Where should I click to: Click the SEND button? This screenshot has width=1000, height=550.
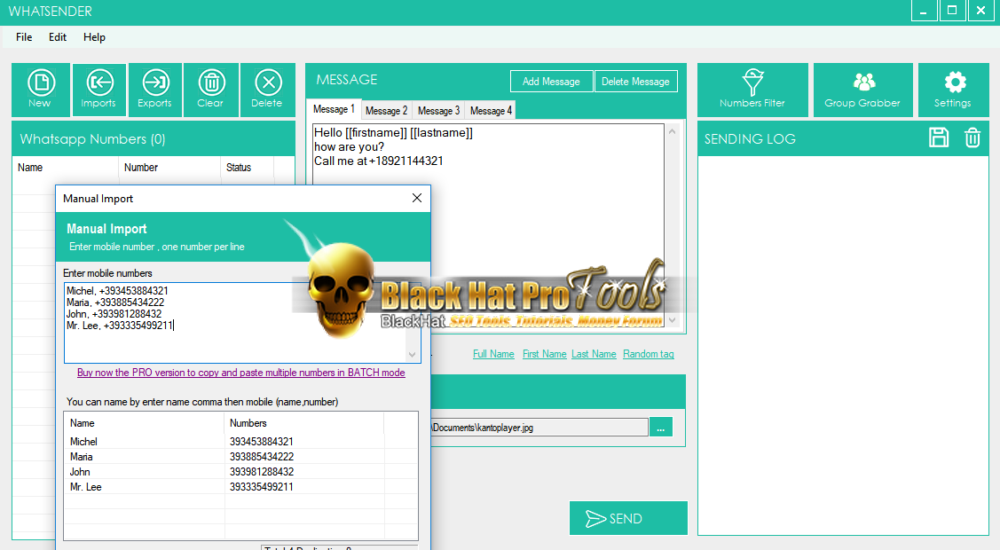click(628, 518)
